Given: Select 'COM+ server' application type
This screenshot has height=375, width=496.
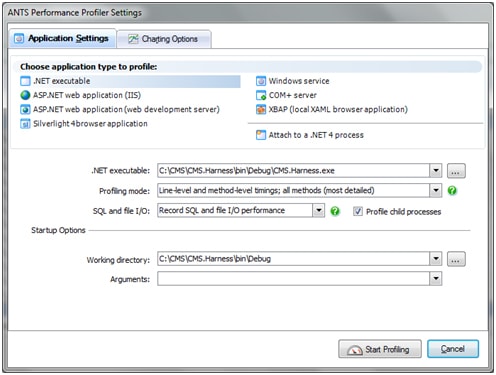Looking at the screenshot, I should click(x=286, y=95).
